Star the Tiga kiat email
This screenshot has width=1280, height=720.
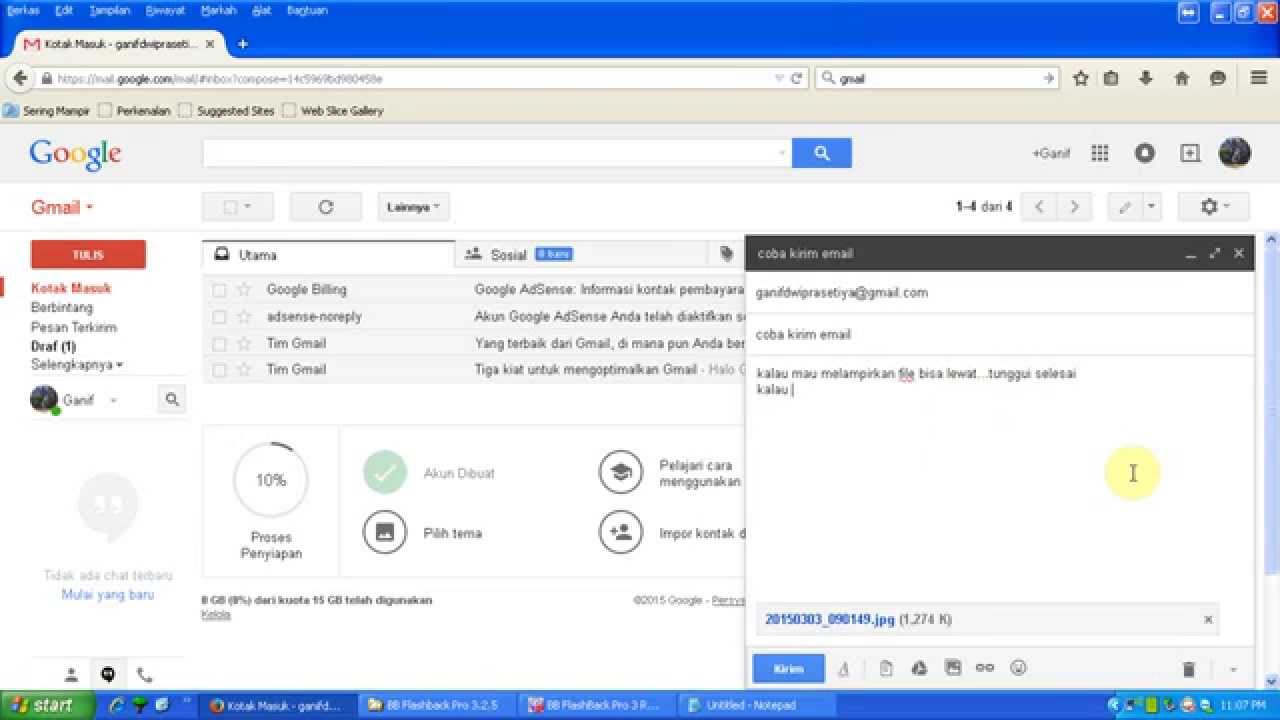[x=244, y=370]
